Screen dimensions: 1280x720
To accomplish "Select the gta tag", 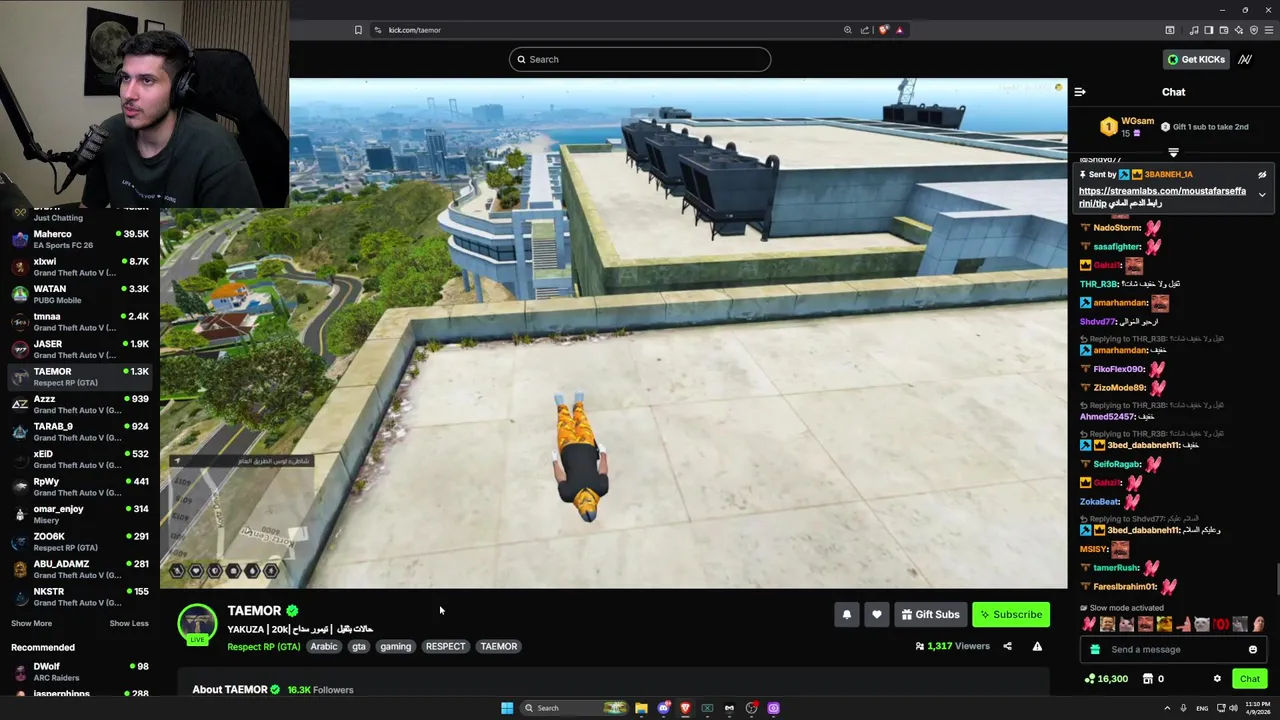I will (x=359, y=647).
